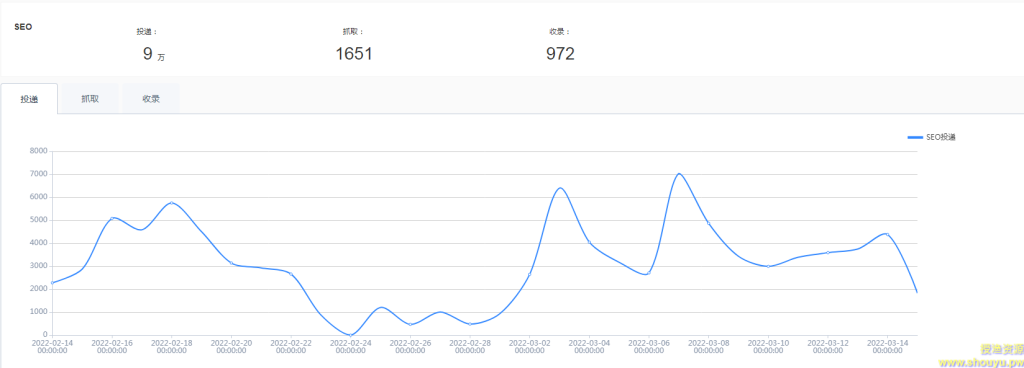Toggle the SEO投递 legend series
This screenshot has height=368, width=1024.
click(932, 137)
